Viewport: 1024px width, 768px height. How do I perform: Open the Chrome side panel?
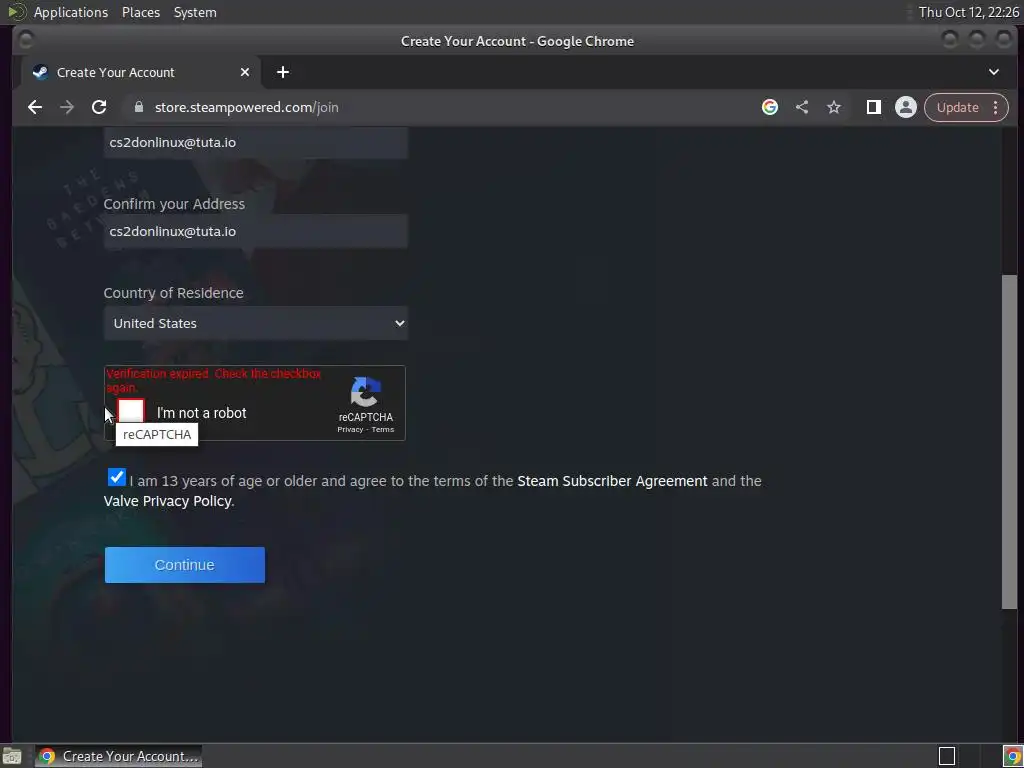point(874,107)
